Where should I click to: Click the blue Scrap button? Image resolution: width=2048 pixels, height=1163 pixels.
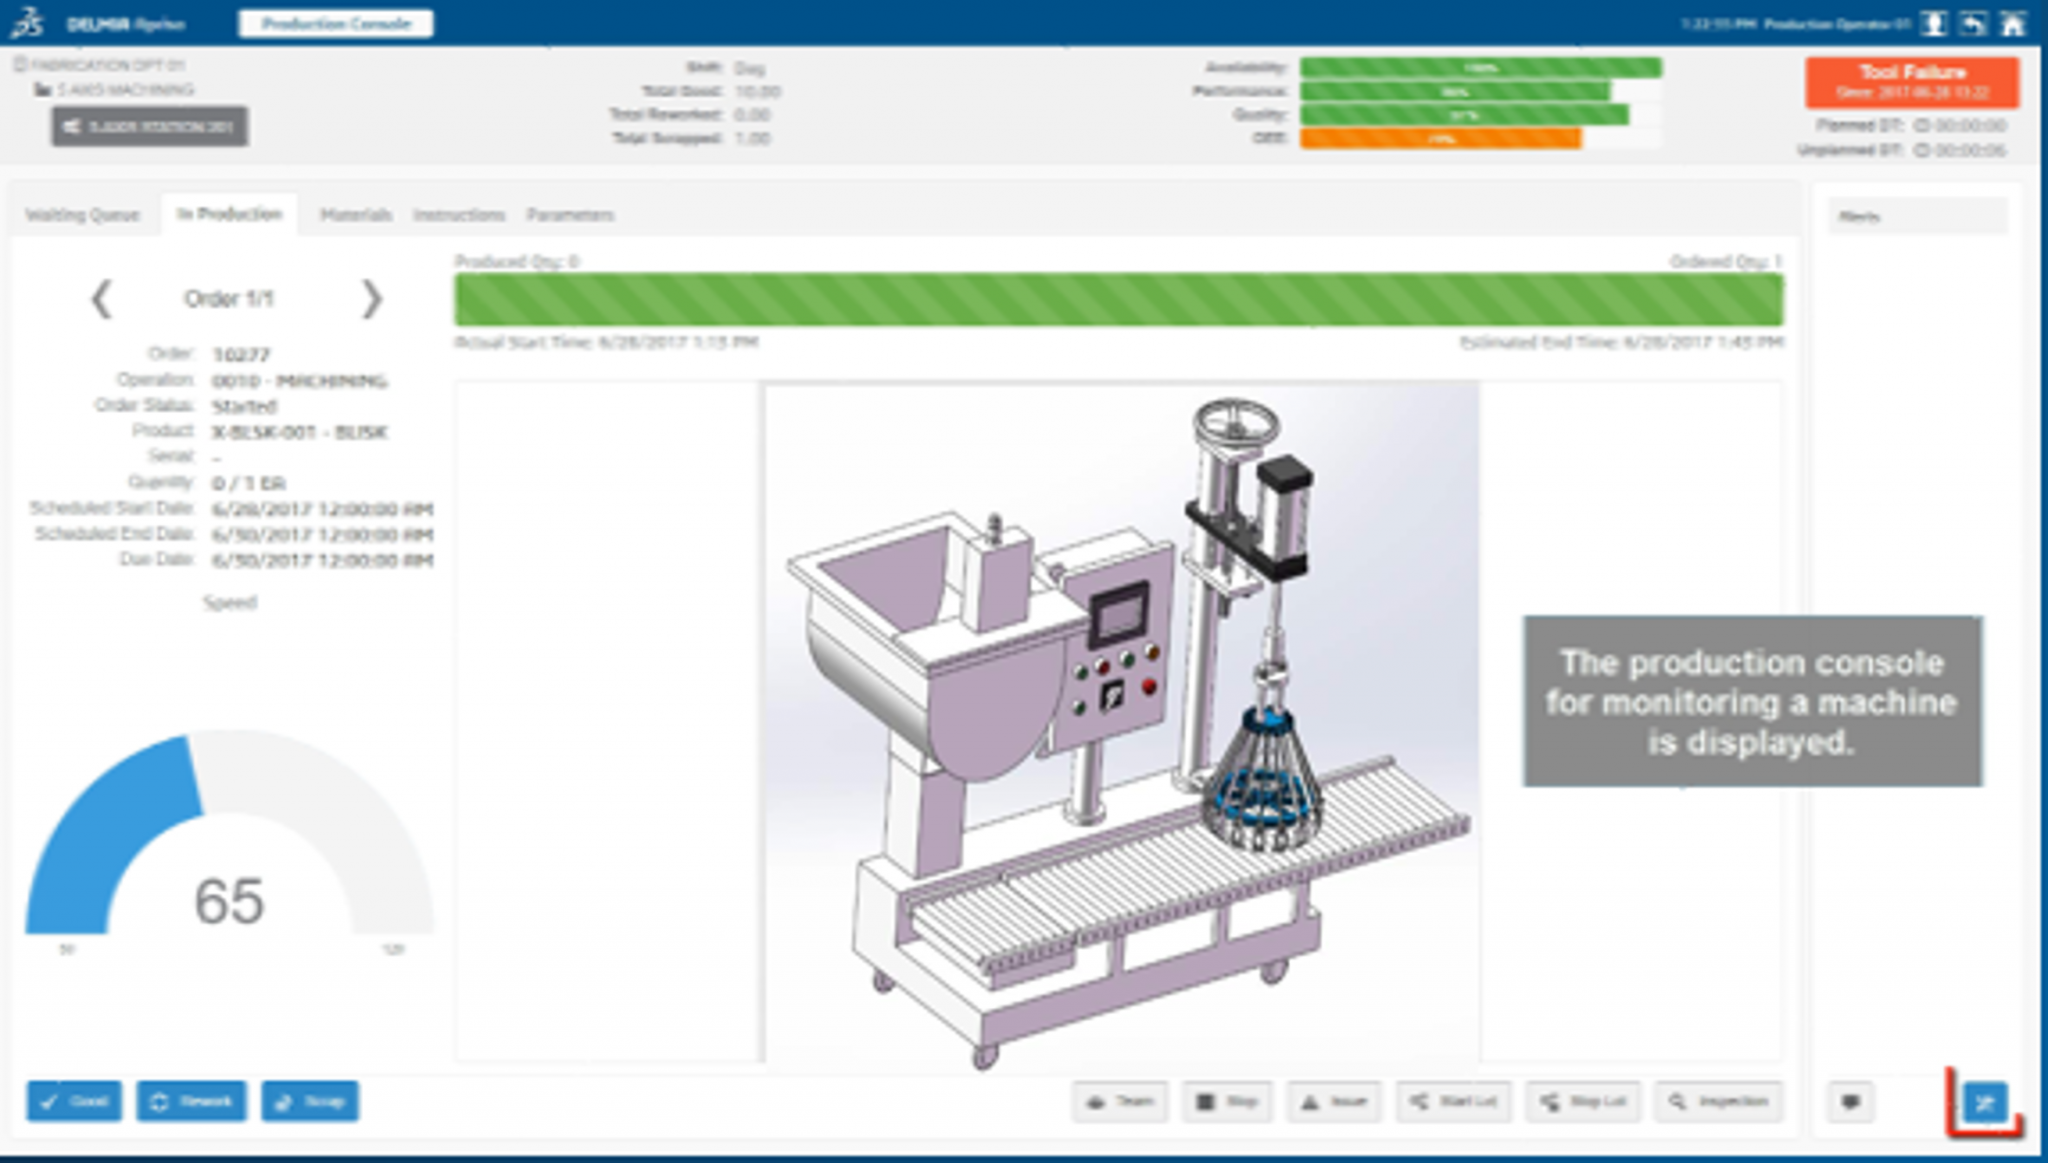(310, 1102)
